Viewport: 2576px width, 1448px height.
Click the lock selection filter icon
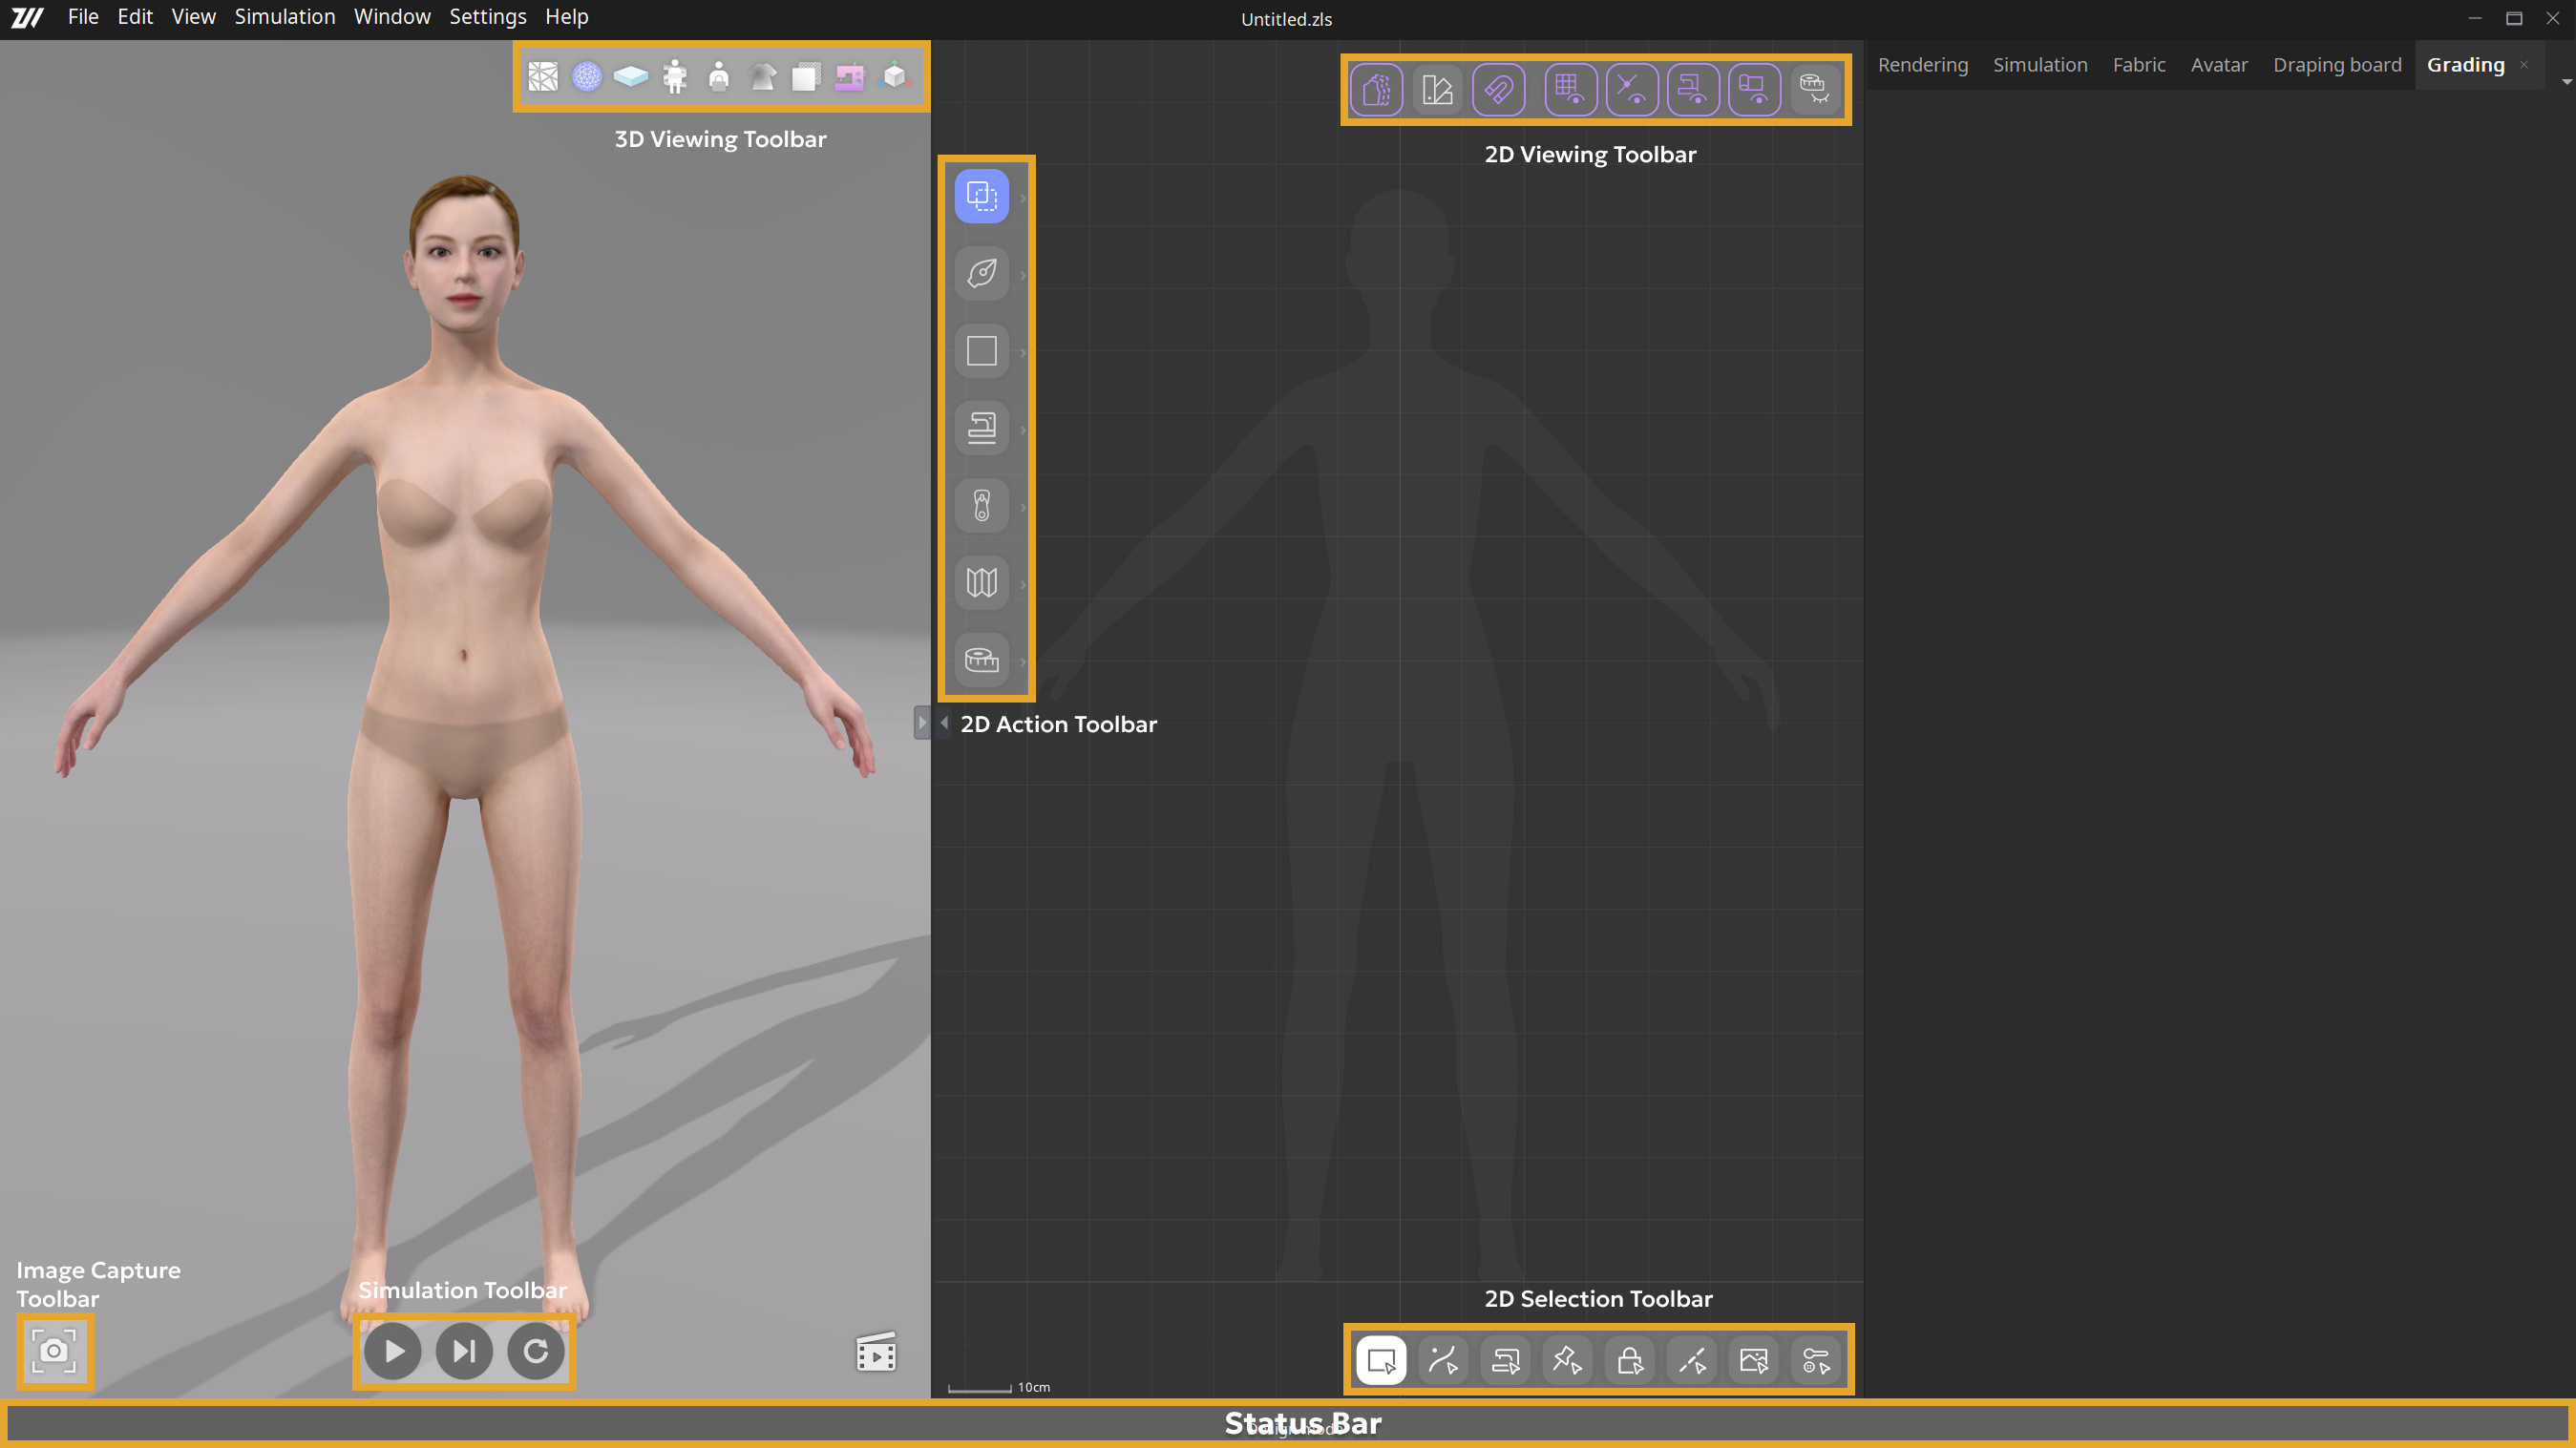1629,1360
